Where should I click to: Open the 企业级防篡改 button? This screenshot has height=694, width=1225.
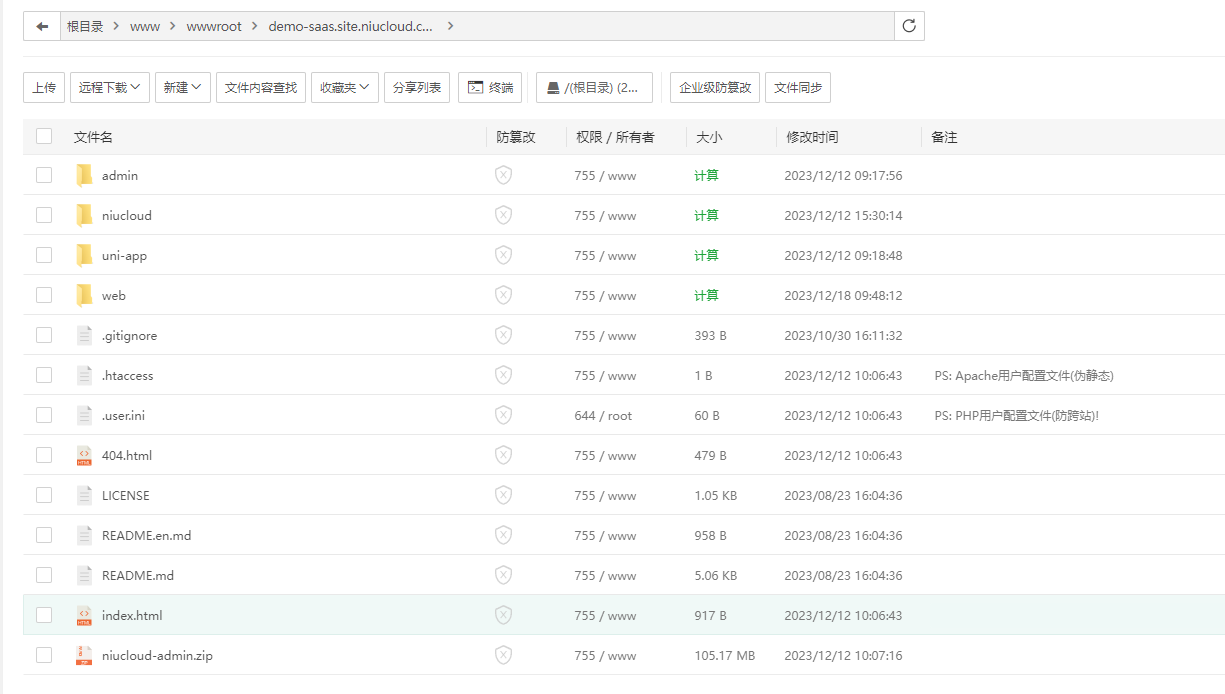(715, 87)
